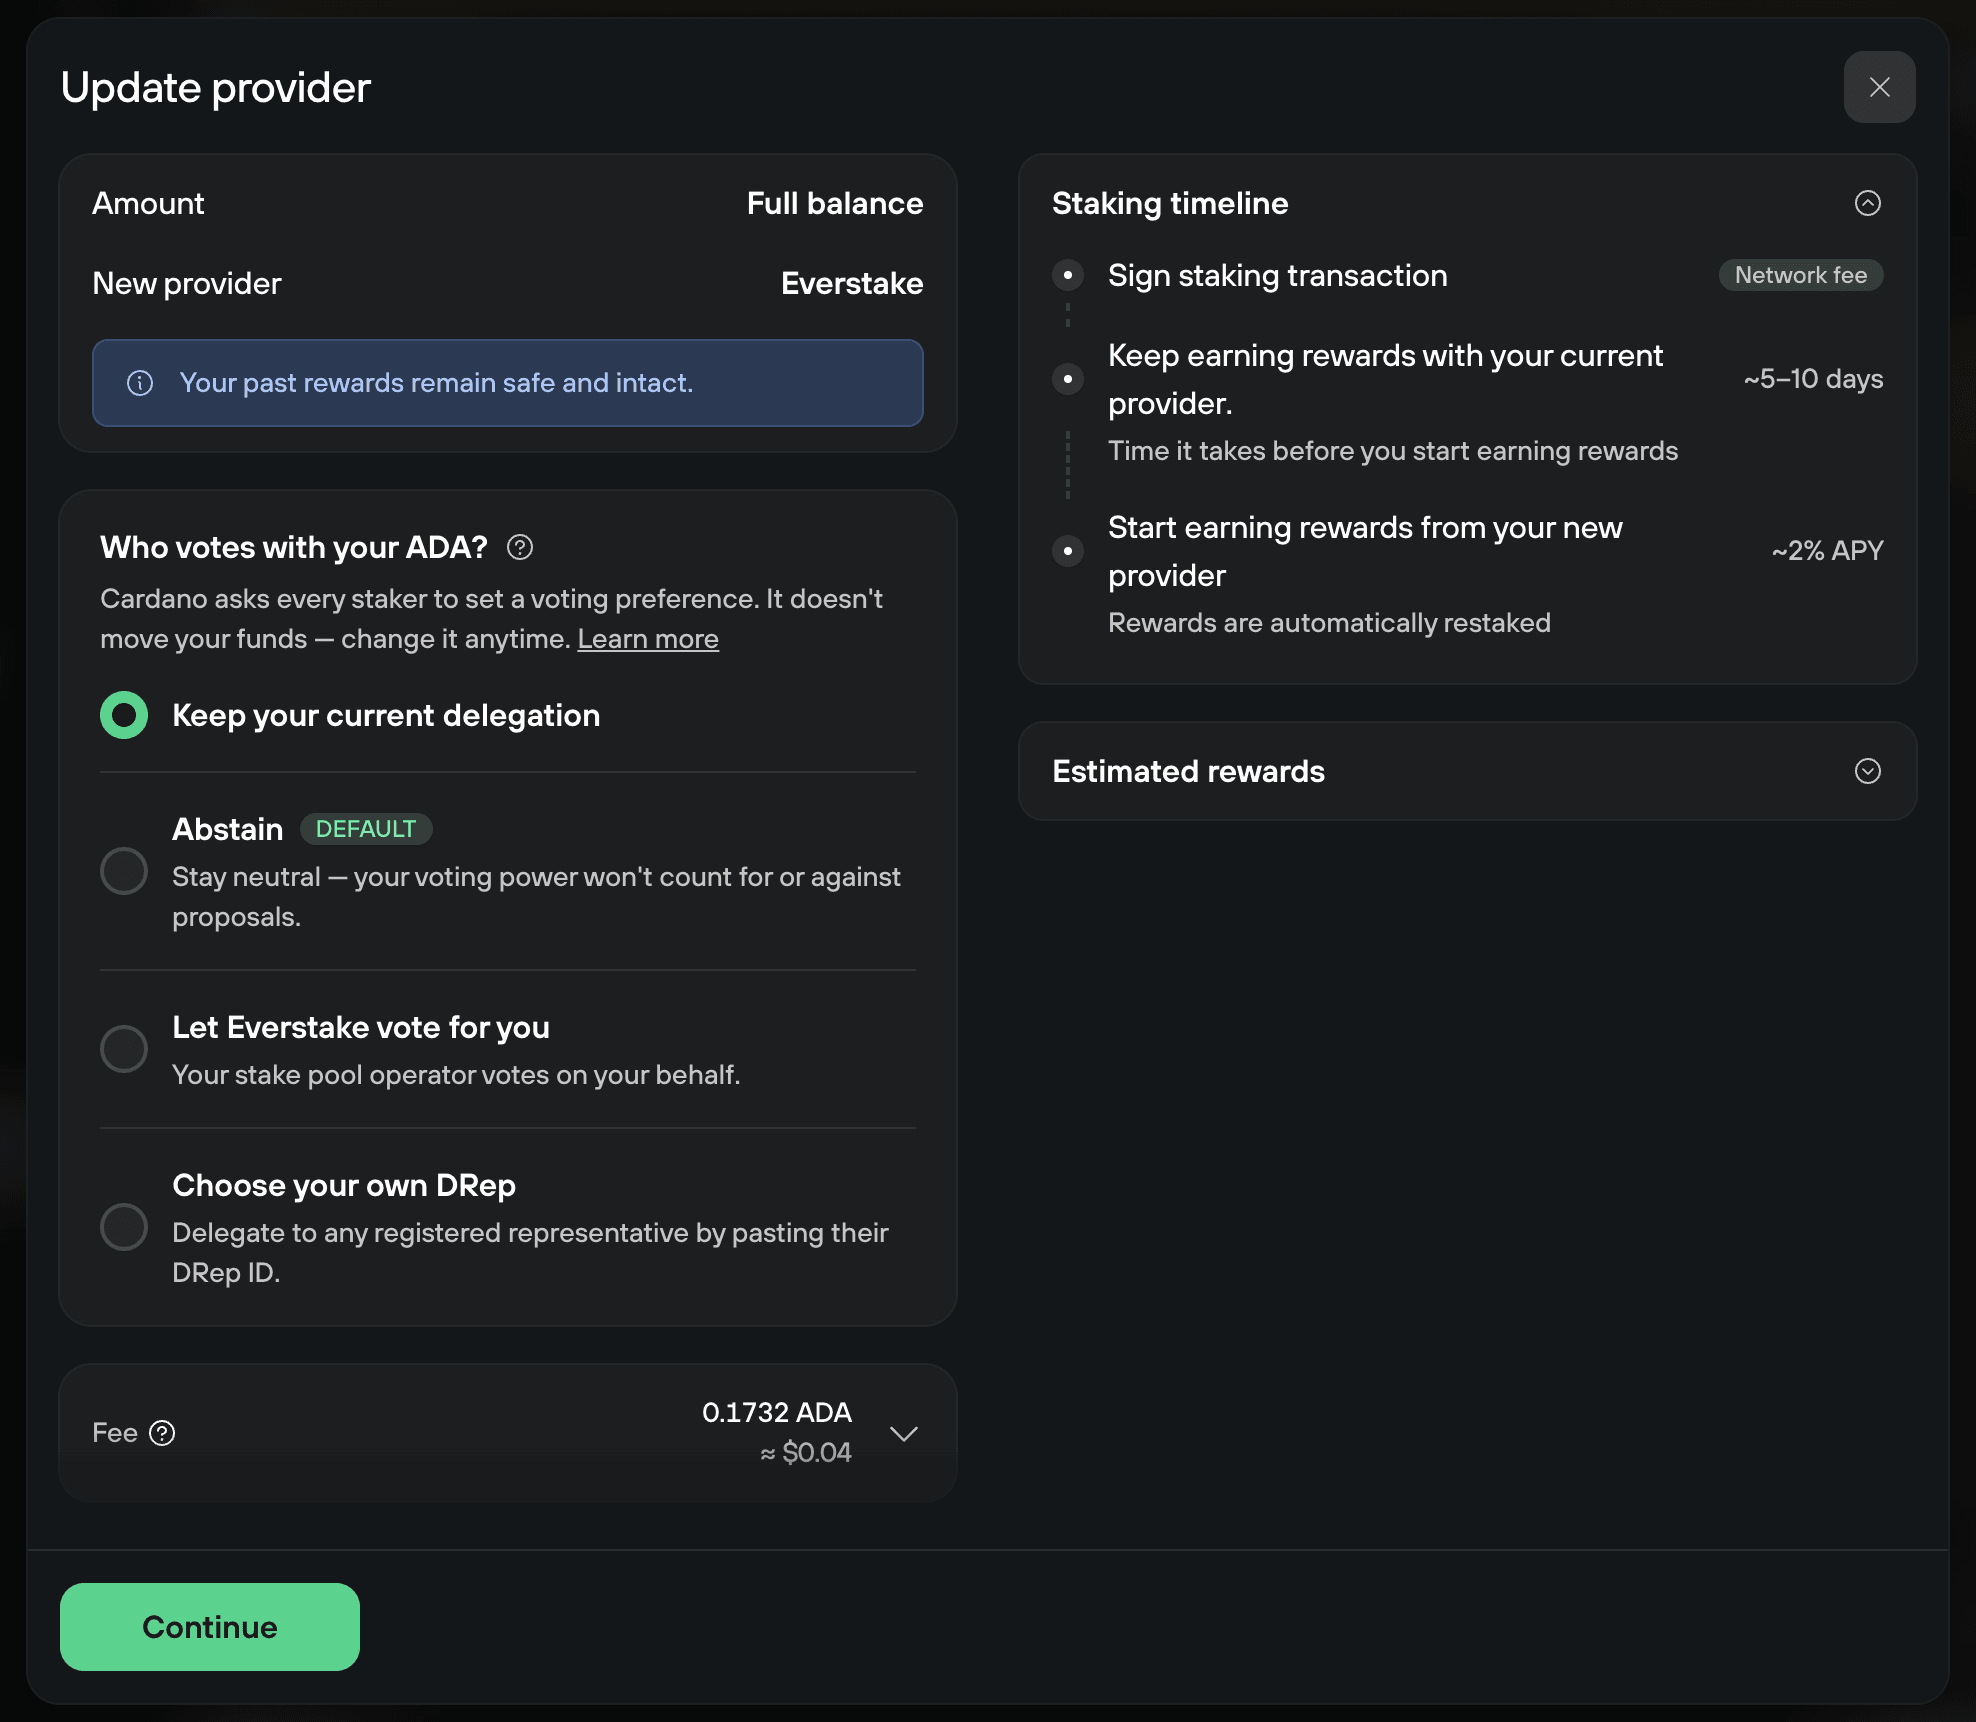Screen dimensions: 1976x1722
Task: Click the DEFAULT tag beside Abstain
Action: [366, 829]
